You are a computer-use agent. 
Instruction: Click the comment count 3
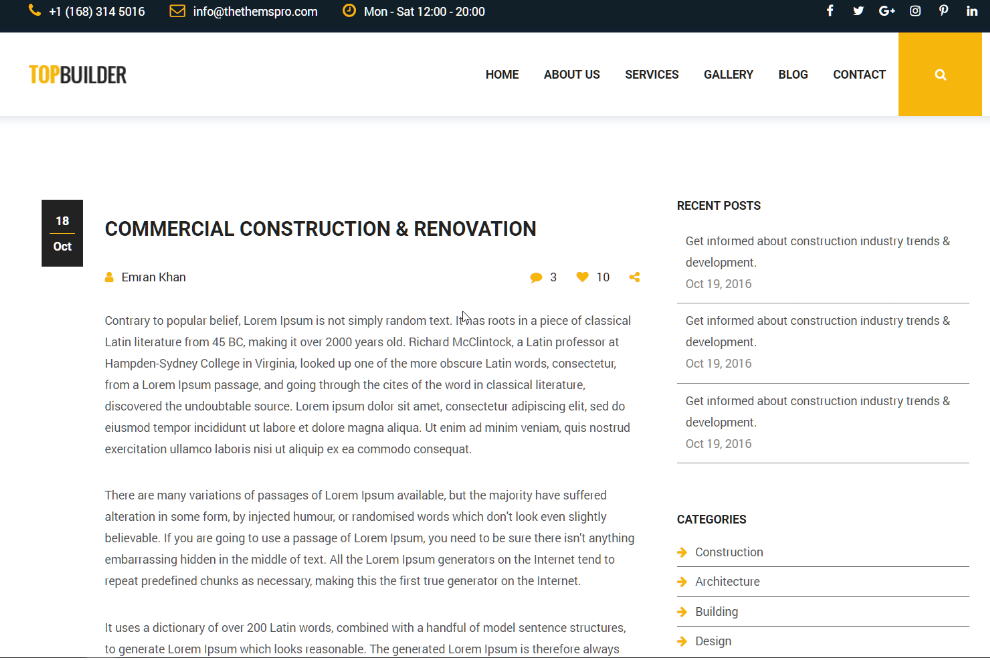553,277
